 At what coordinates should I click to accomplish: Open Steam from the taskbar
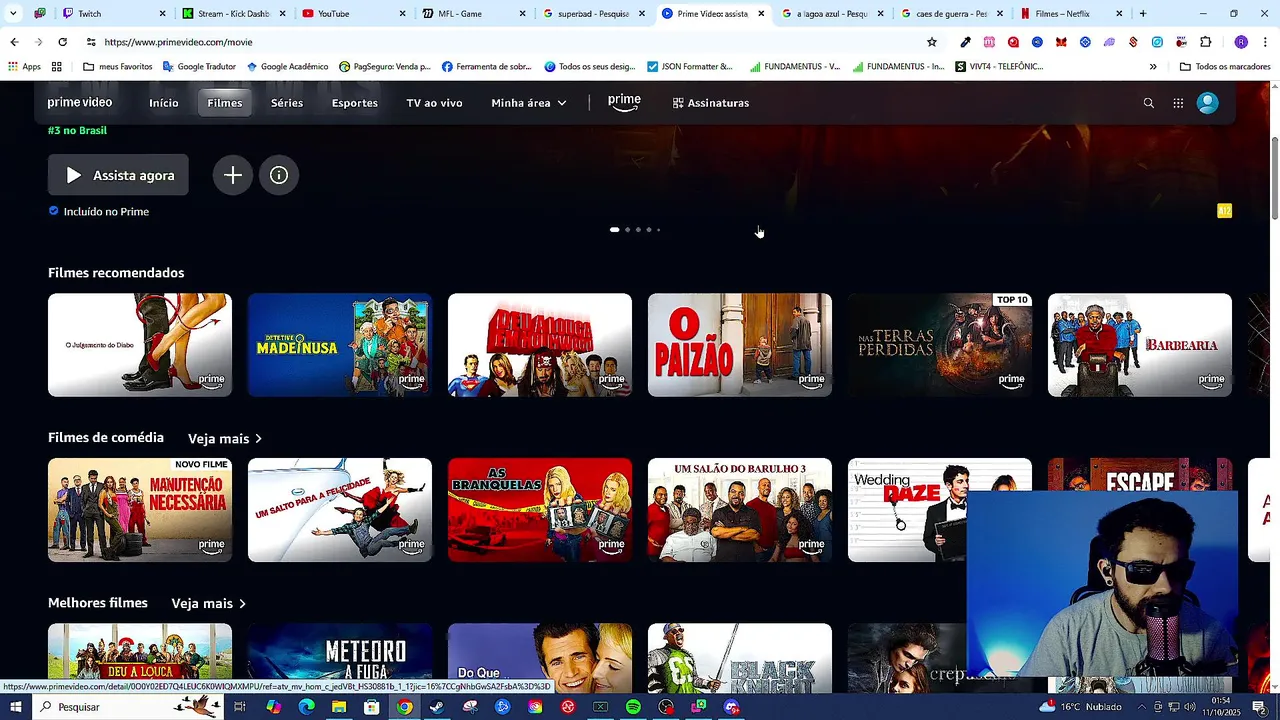tap(437, 707)
